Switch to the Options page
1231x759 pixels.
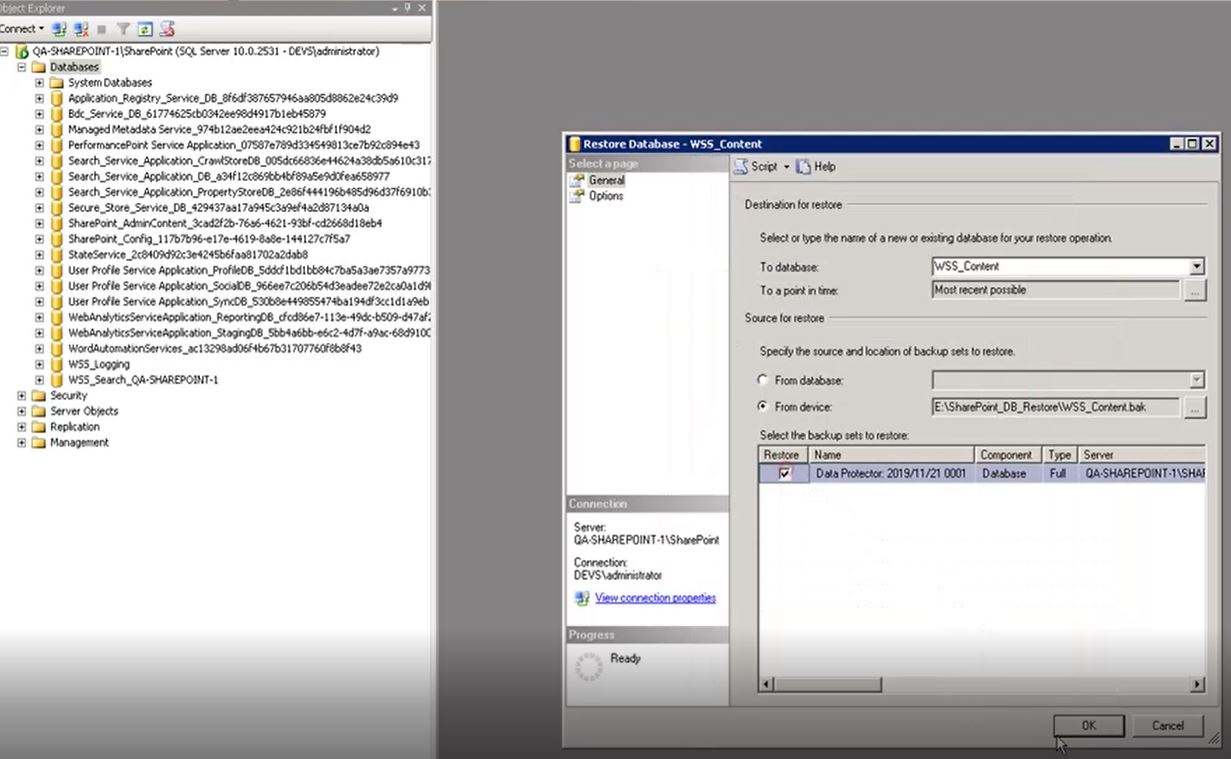(x=606, y=196)
